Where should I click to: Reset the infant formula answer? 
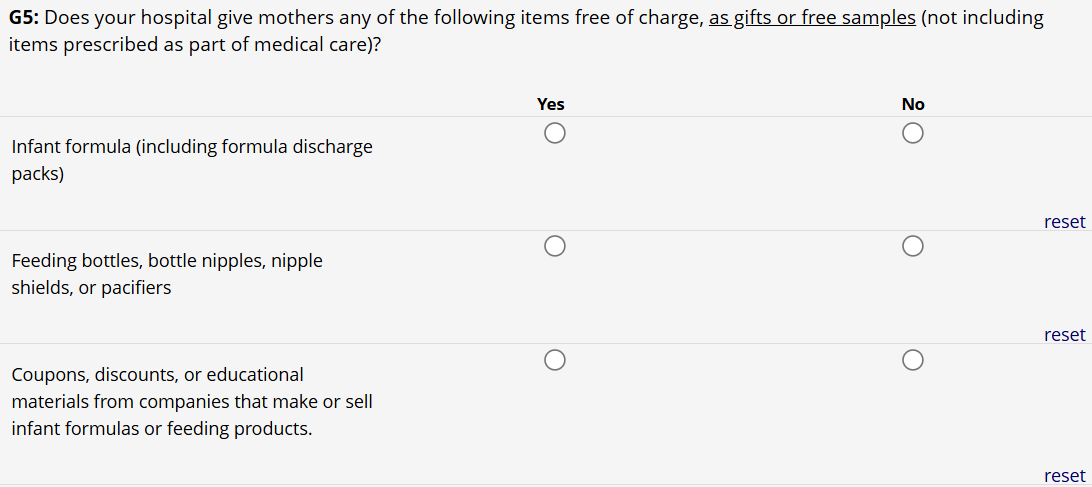tap(1064, 222)
